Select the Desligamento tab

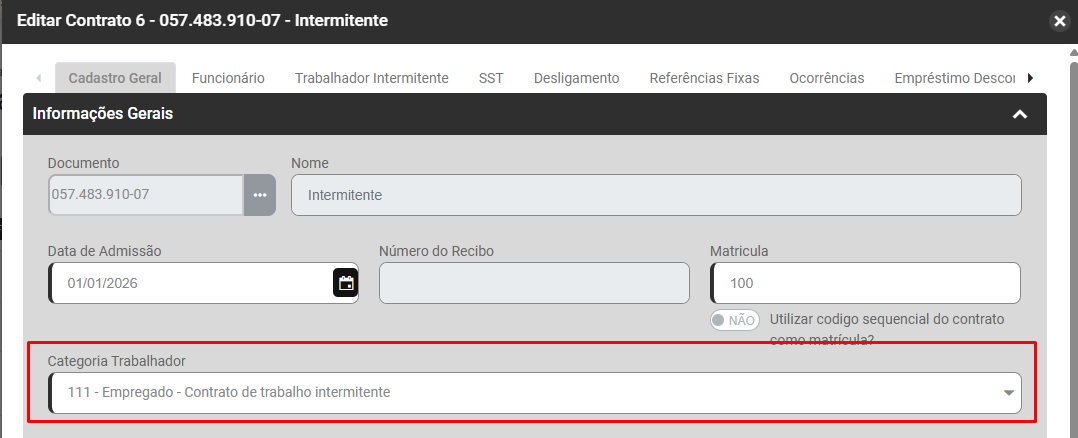[576, 78]
